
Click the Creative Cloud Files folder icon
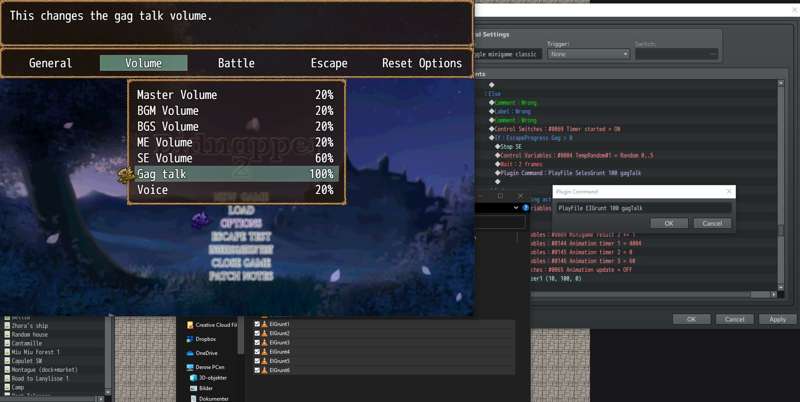tap(190, 325)
